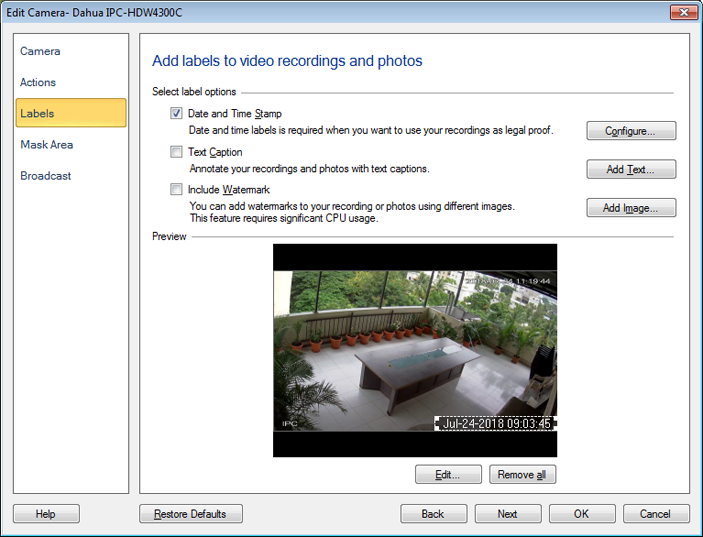Open the Camera settings tab
This screenshot has height=537, width=703.
[41, 51]
